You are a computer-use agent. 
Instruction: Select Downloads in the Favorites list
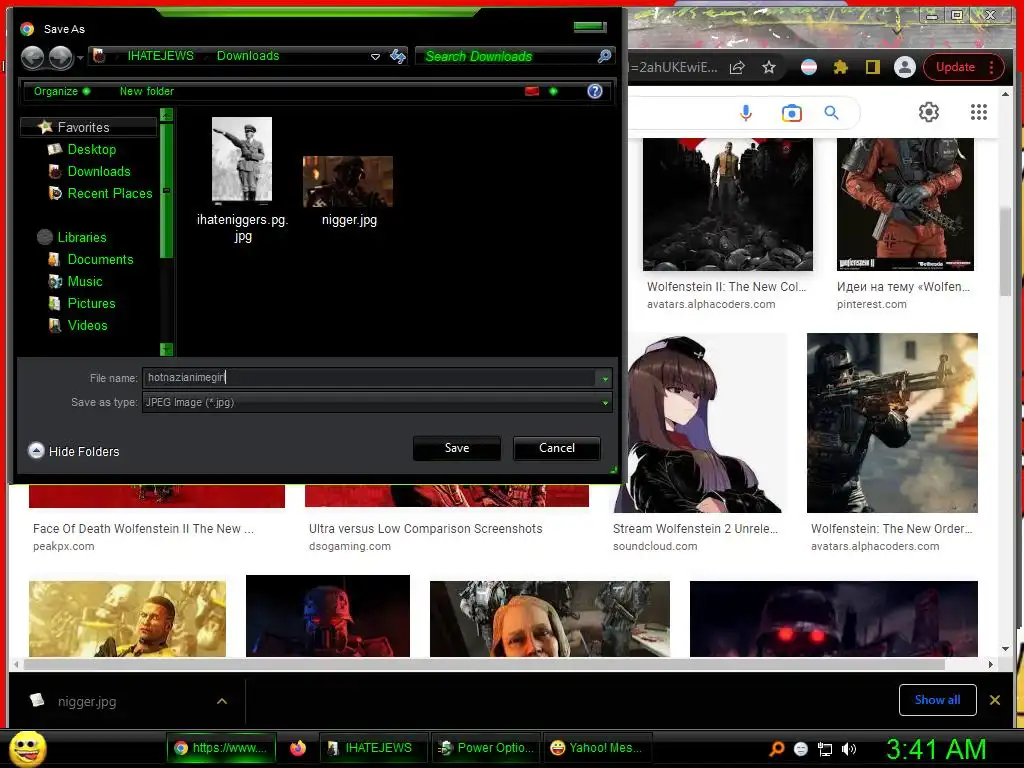pyautogui.click(x=99, y=172)
